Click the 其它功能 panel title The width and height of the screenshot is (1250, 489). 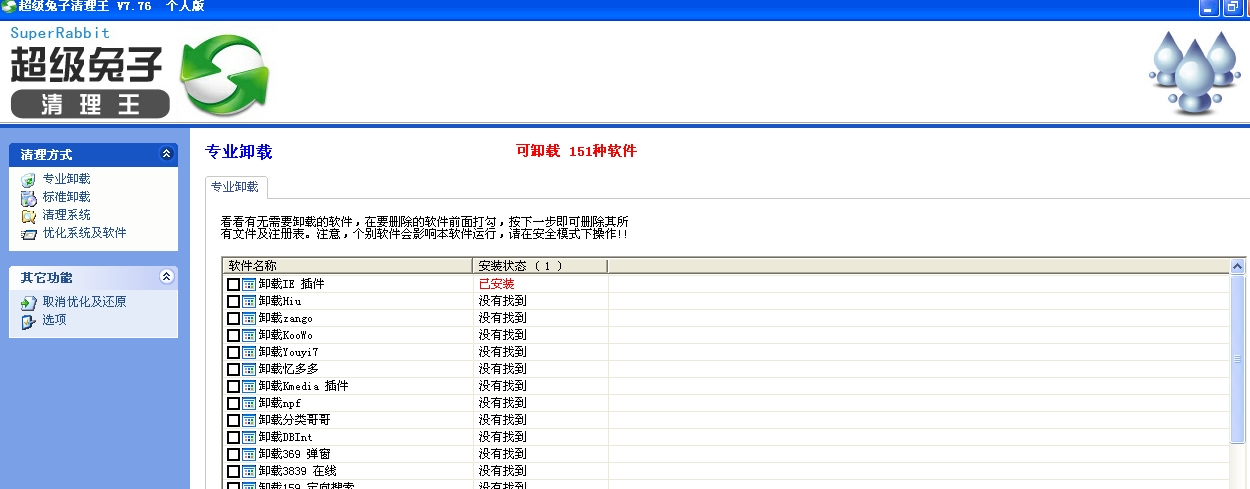click(46, 278)
